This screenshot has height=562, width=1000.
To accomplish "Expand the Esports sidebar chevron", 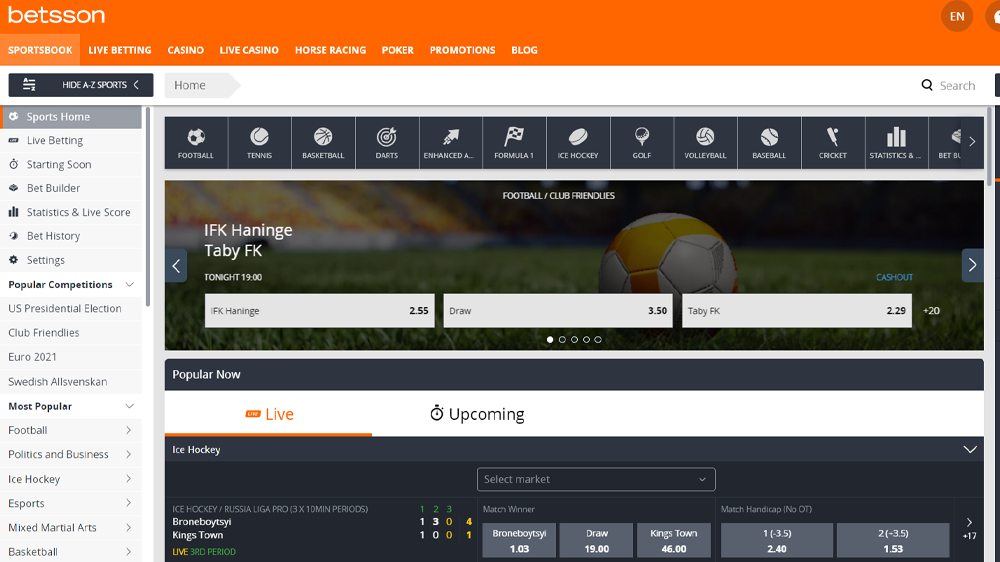I will coord(129,503).
